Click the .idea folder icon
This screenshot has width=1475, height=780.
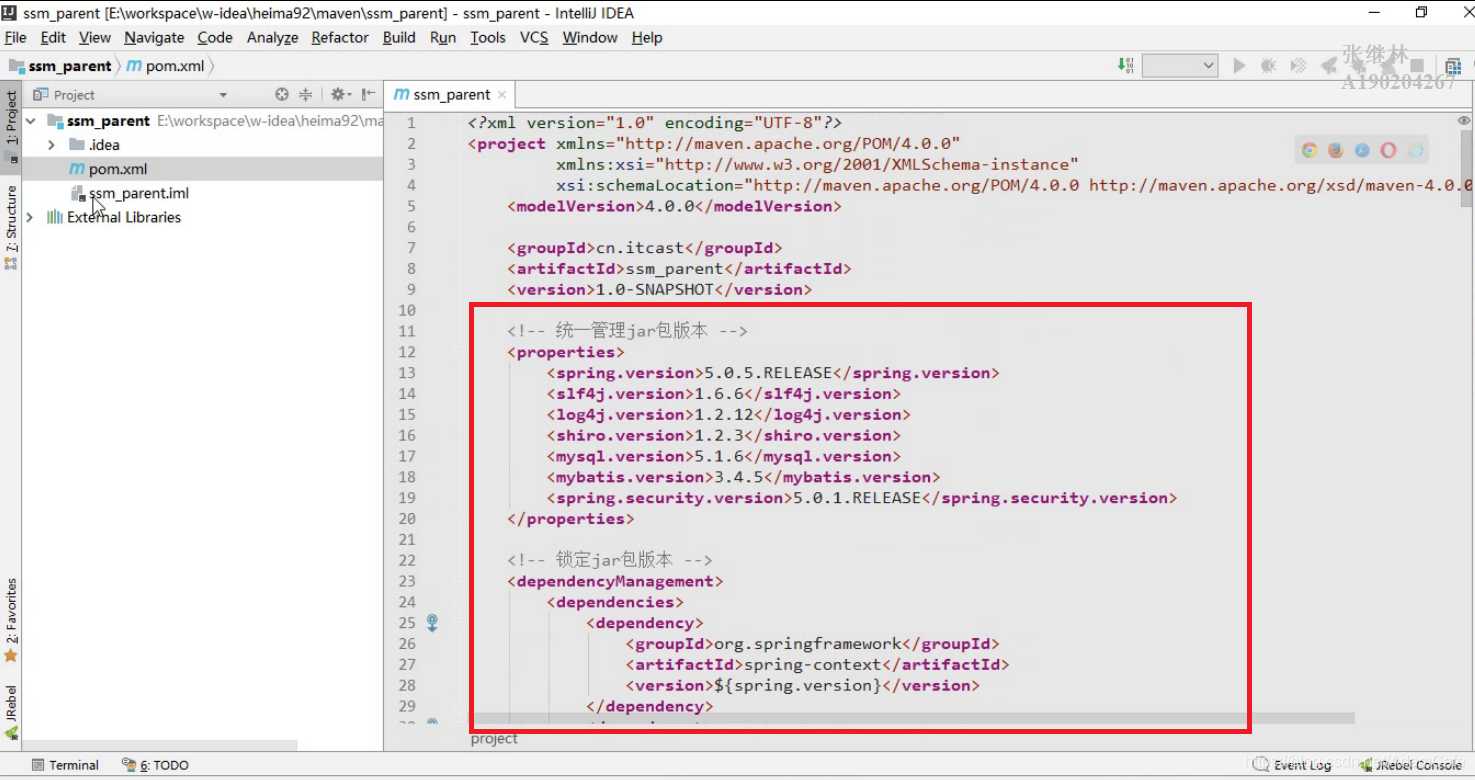click(x=77, y=145)
